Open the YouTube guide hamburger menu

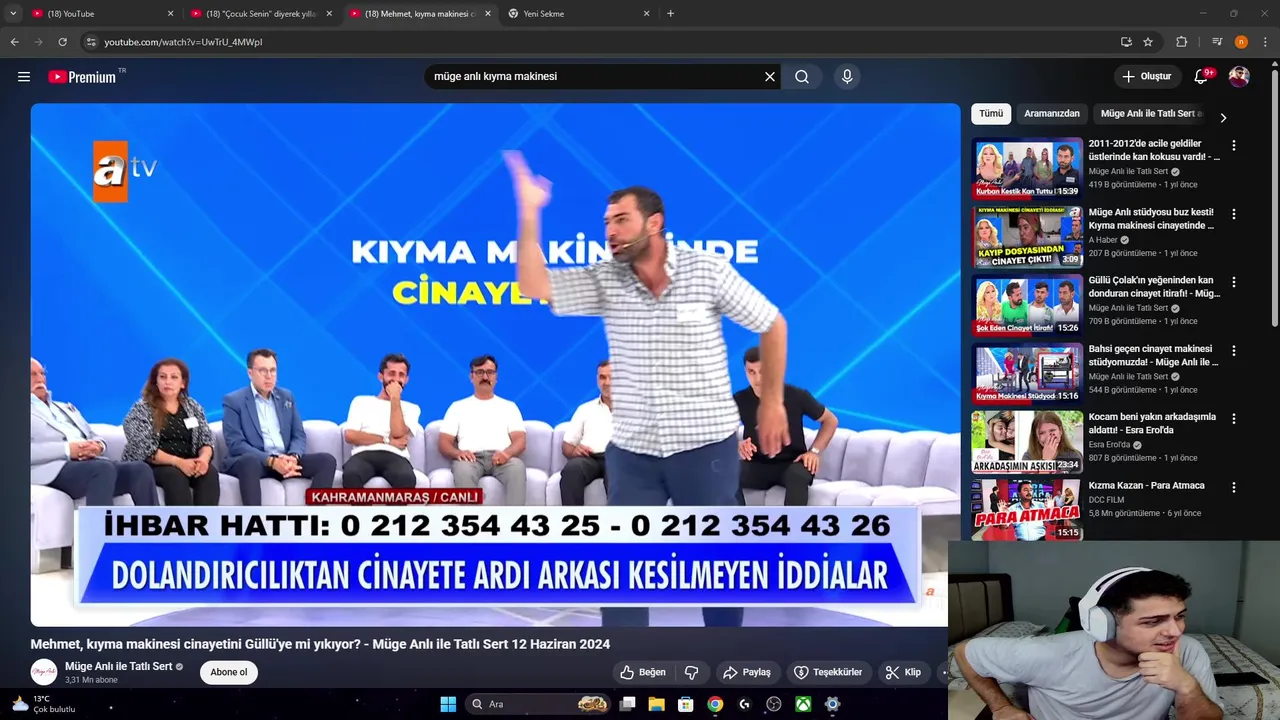pyautogui.click(x=24, y=76)
